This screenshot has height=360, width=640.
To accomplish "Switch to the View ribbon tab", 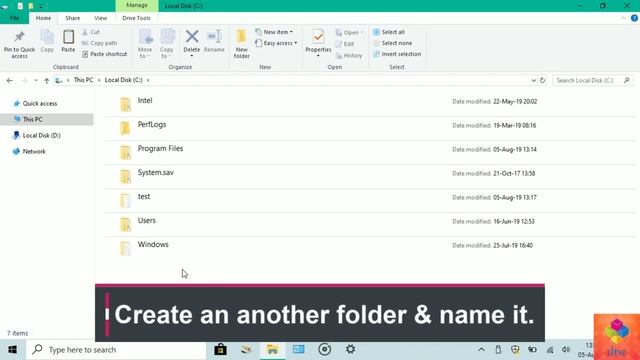I will tap(100, 18).
